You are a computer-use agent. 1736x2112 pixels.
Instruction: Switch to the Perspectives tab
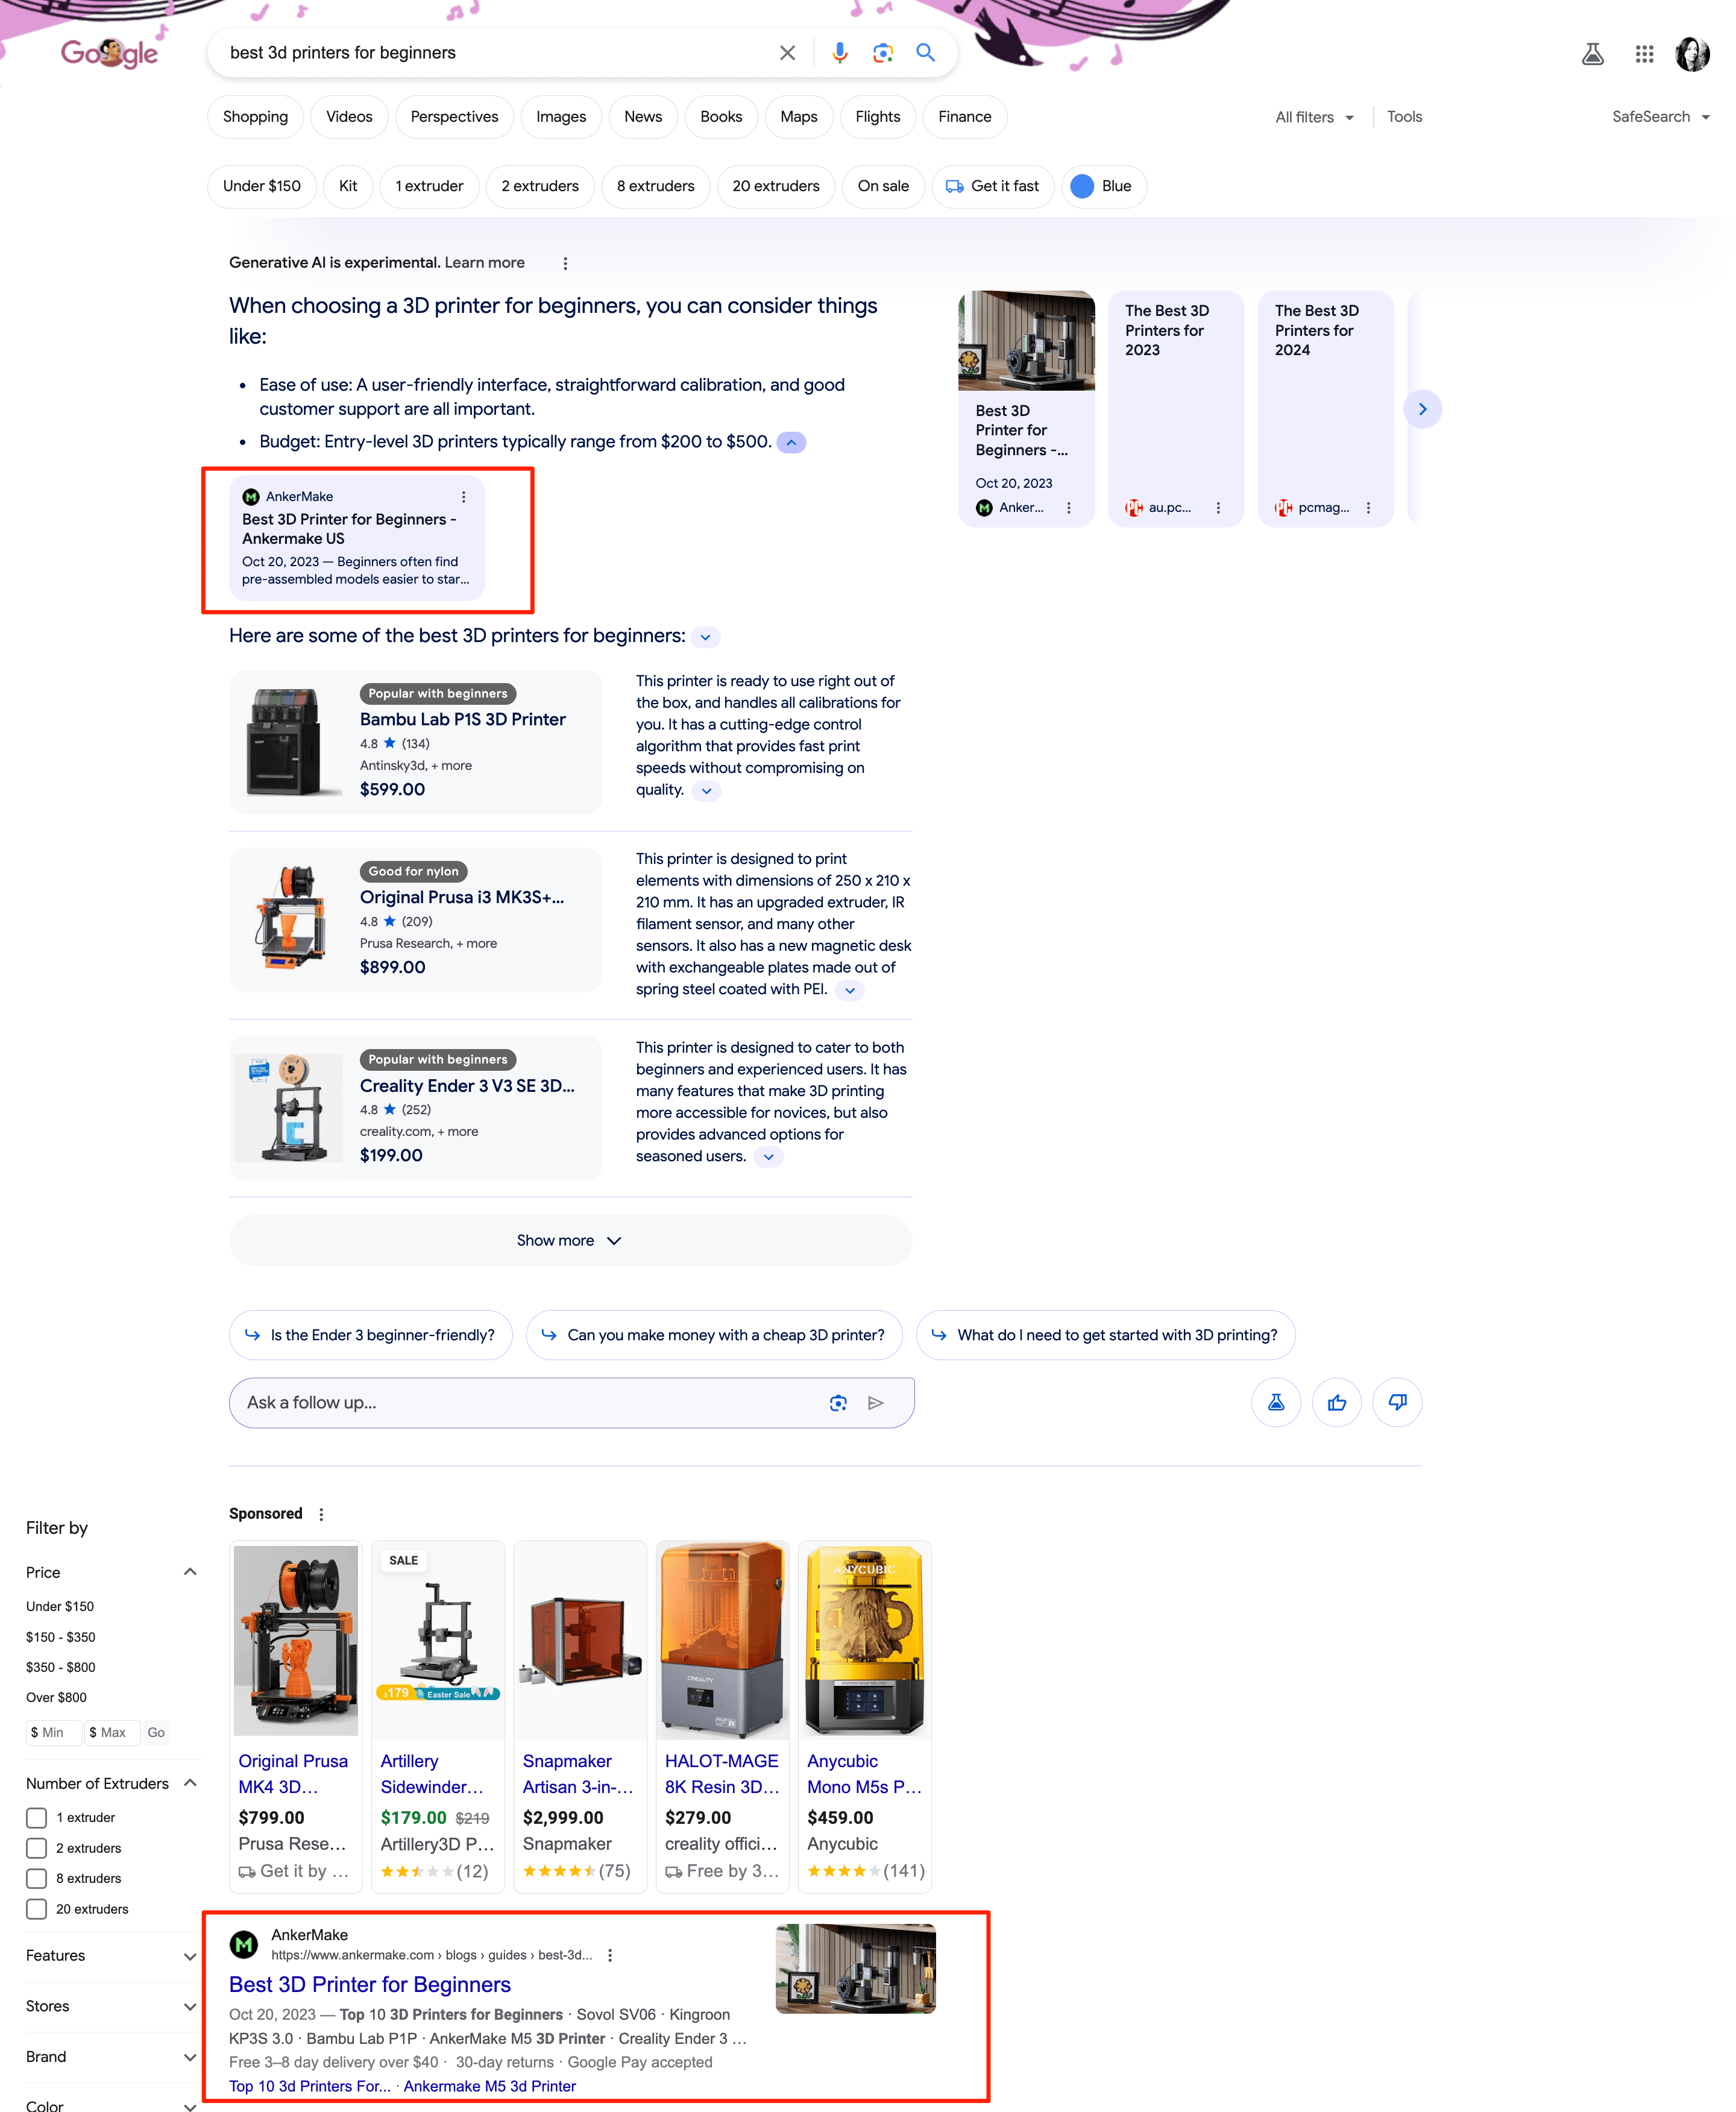point(454,117)
